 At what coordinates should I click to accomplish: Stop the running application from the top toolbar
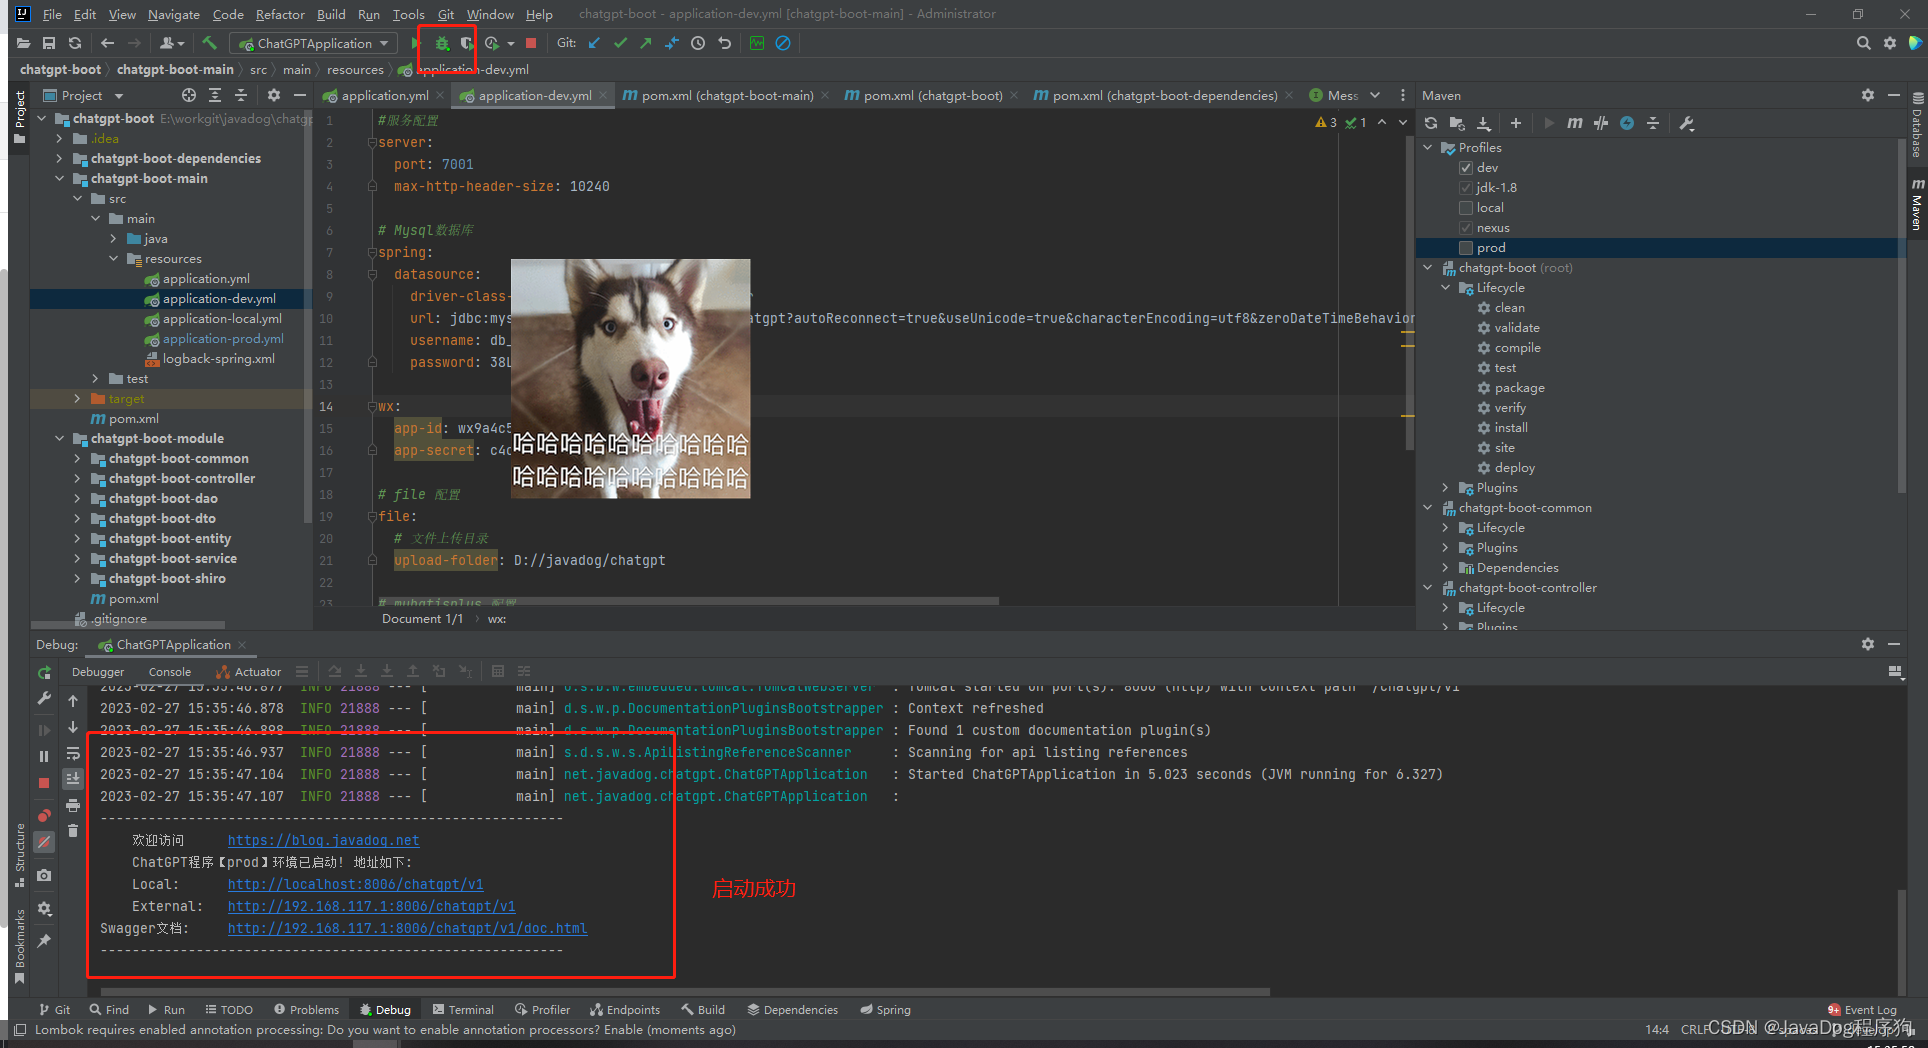(x=531, y=43)
